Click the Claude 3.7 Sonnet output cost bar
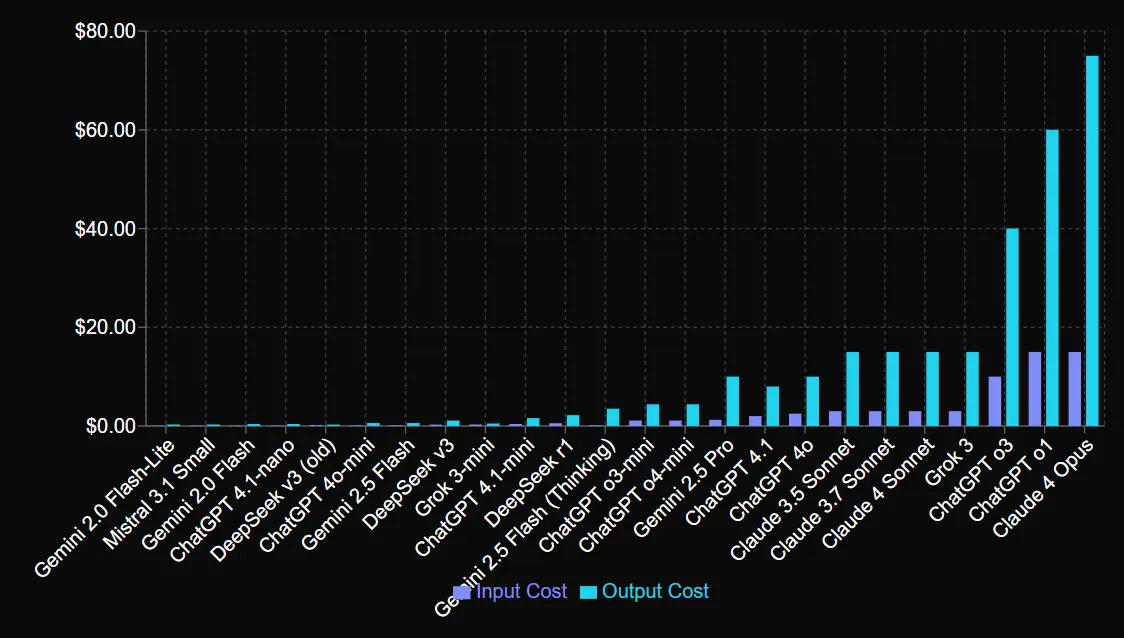 (892, 389)
